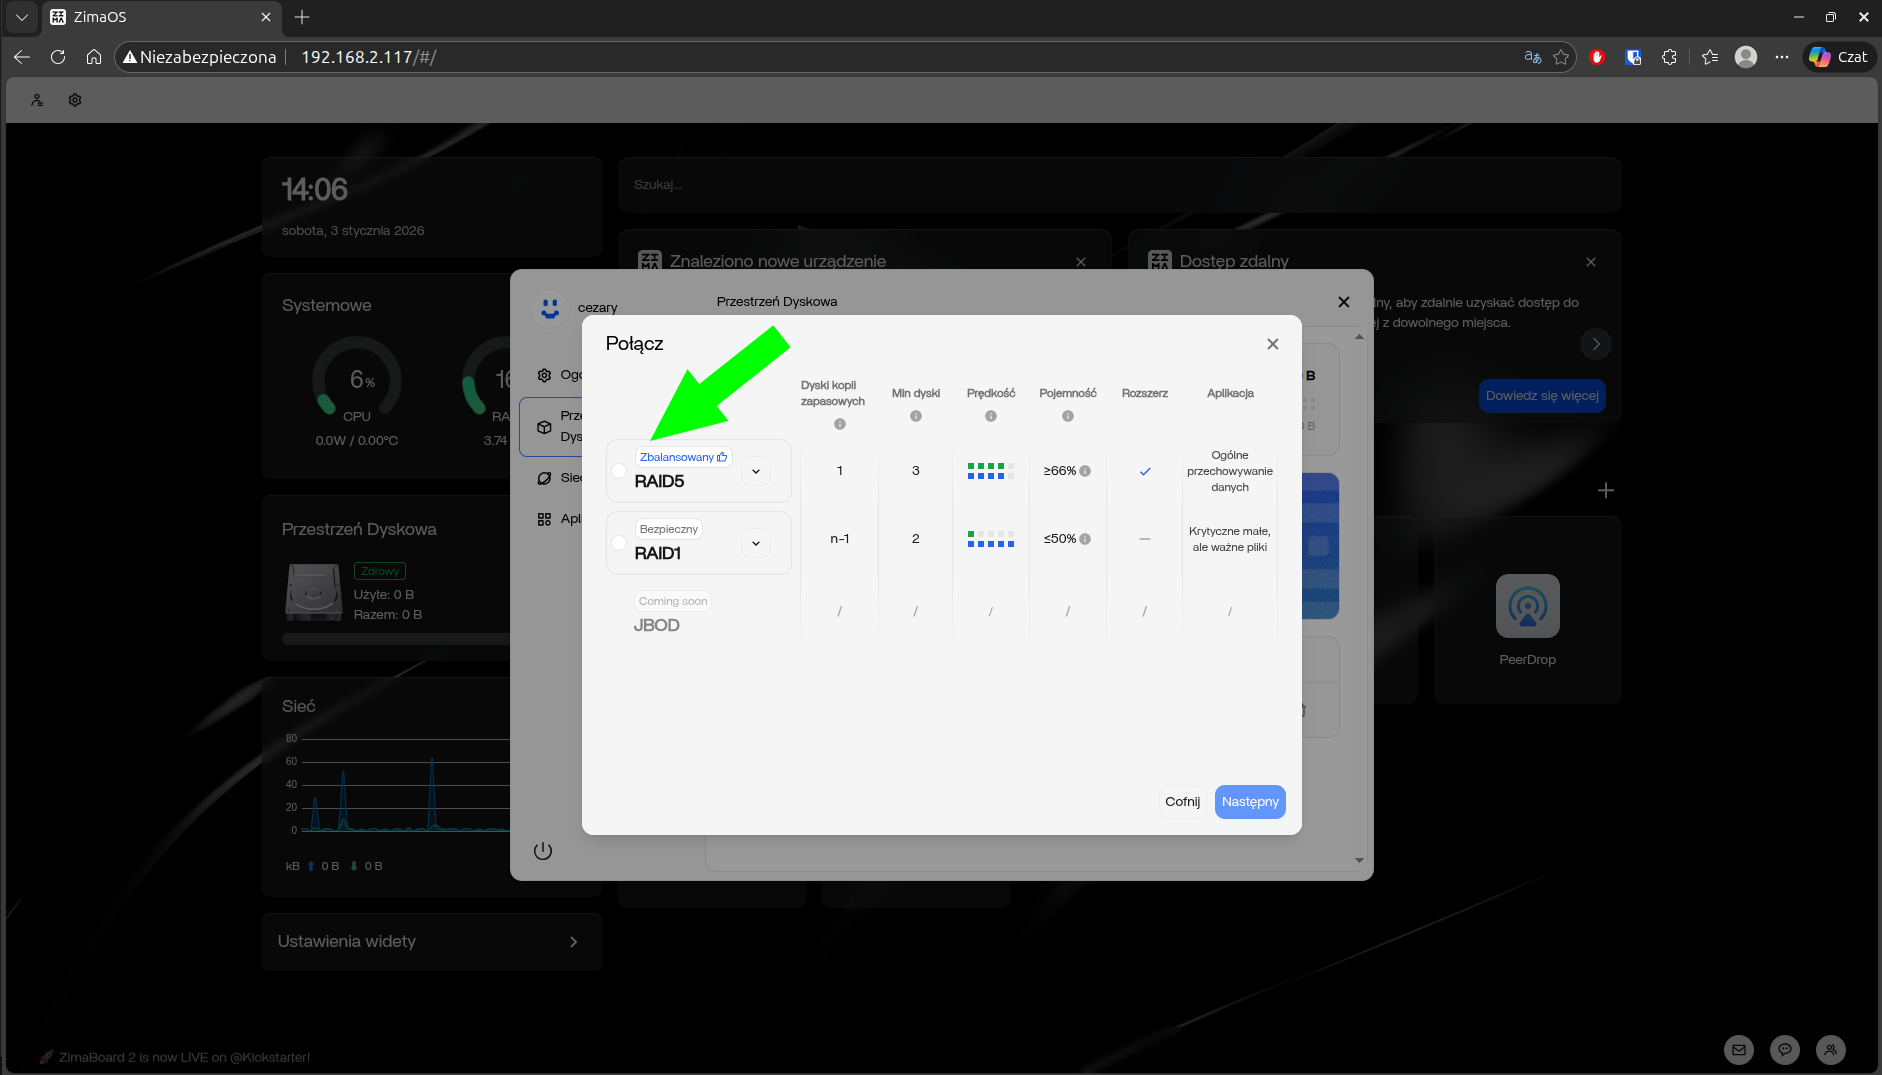Open browser extensions puzzle icon
Image resolution: width=1882 pixels, height=1075 pixels.
pyautogui.click(x=1669, y=57)
